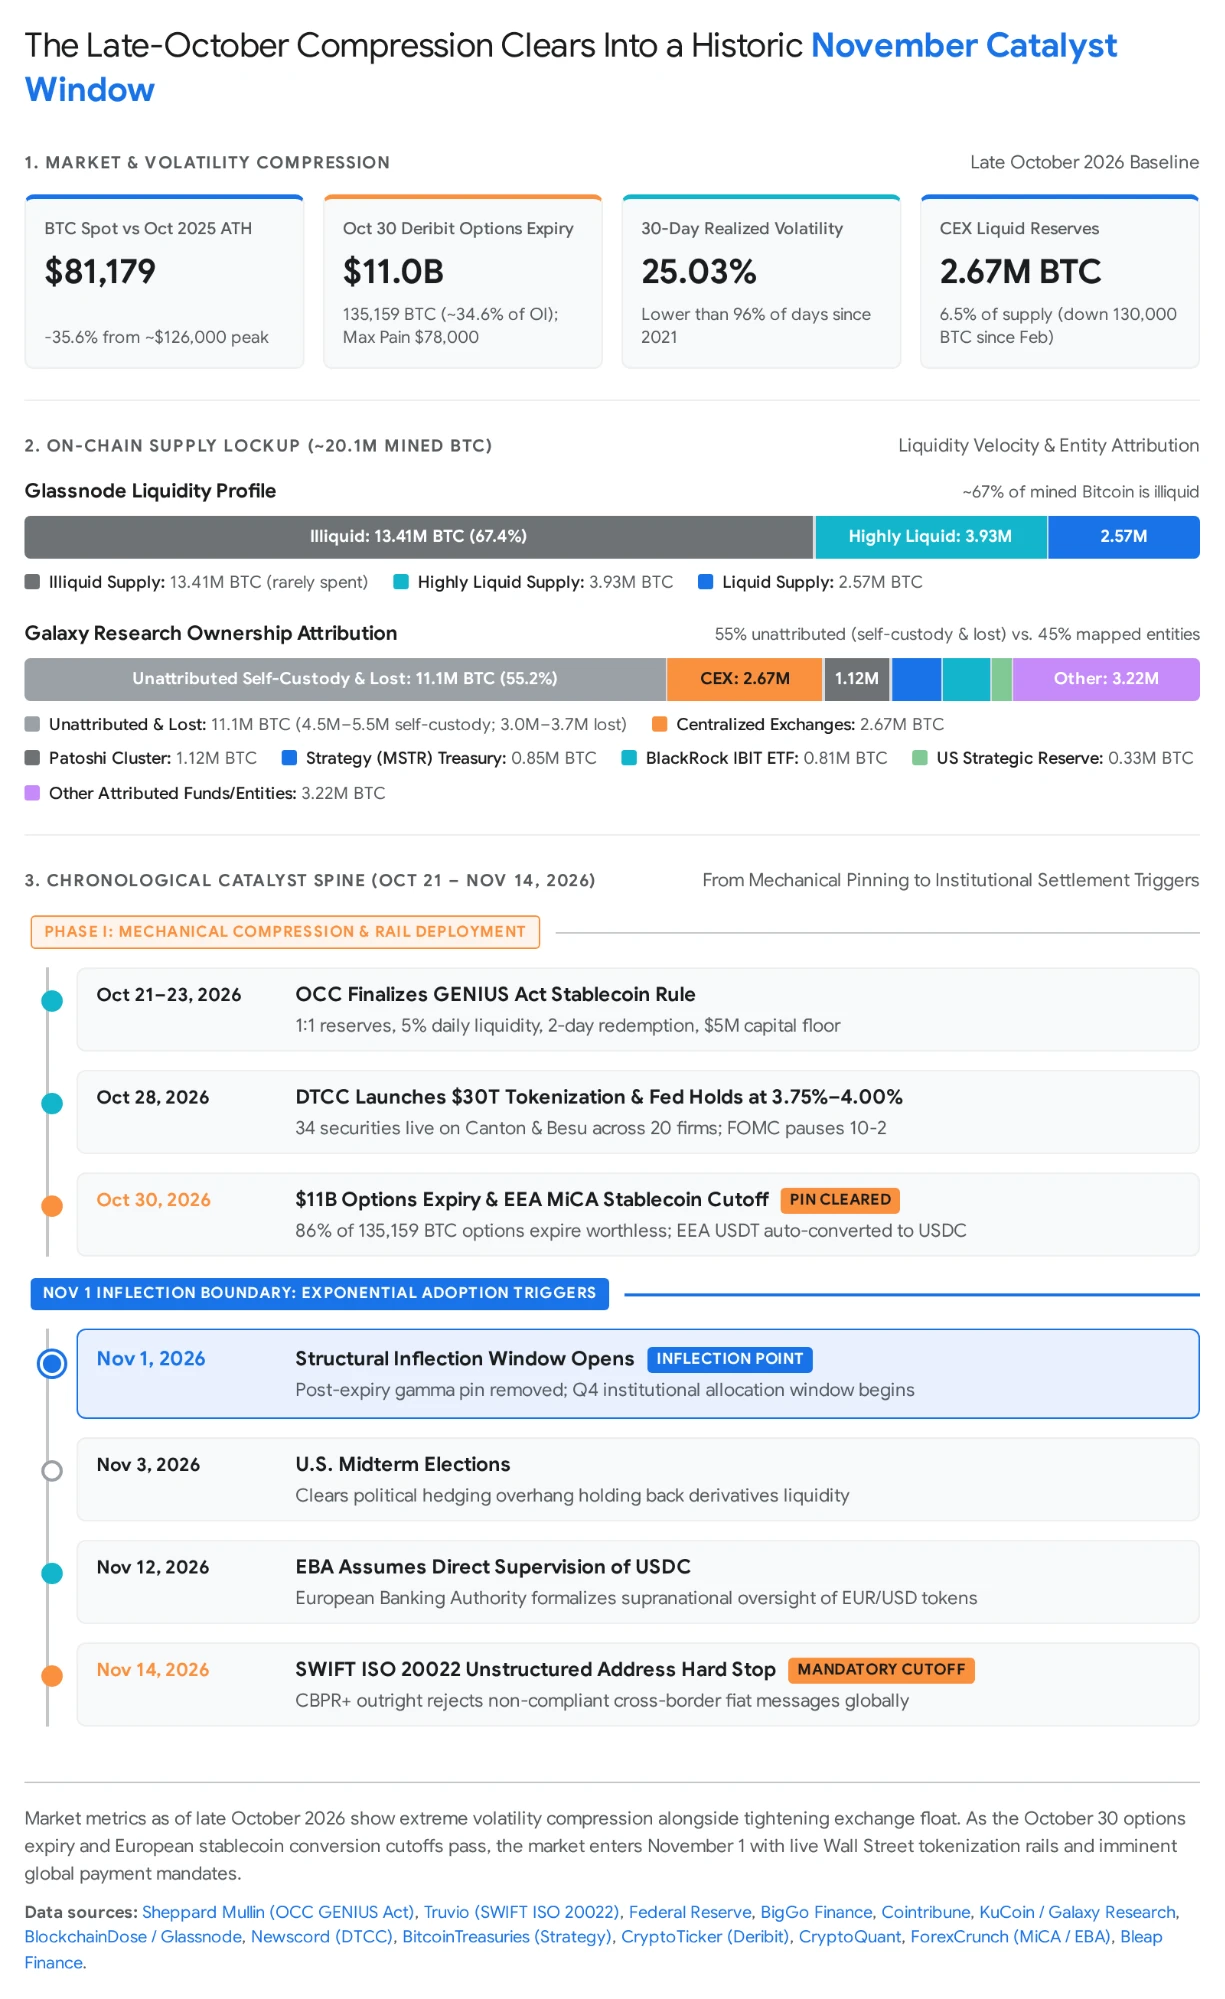Click the blue Liquid Supply legend swatch

click(x=705, y=582)
